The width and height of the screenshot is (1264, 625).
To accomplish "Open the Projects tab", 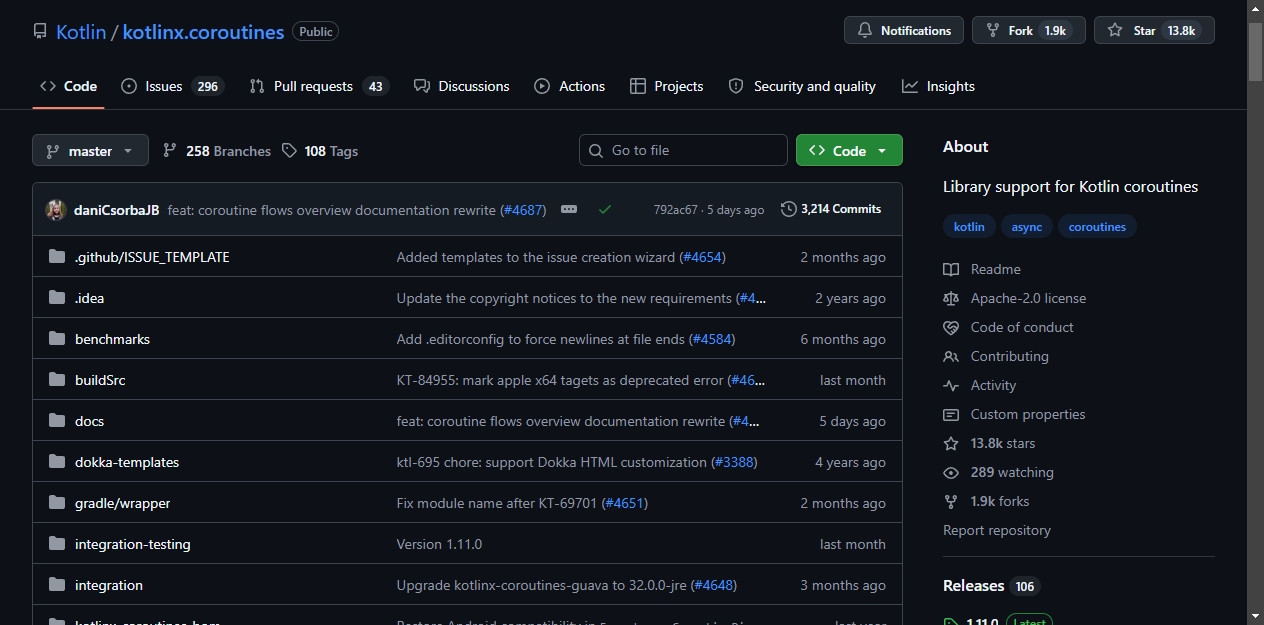I will (x=666, y=86).
